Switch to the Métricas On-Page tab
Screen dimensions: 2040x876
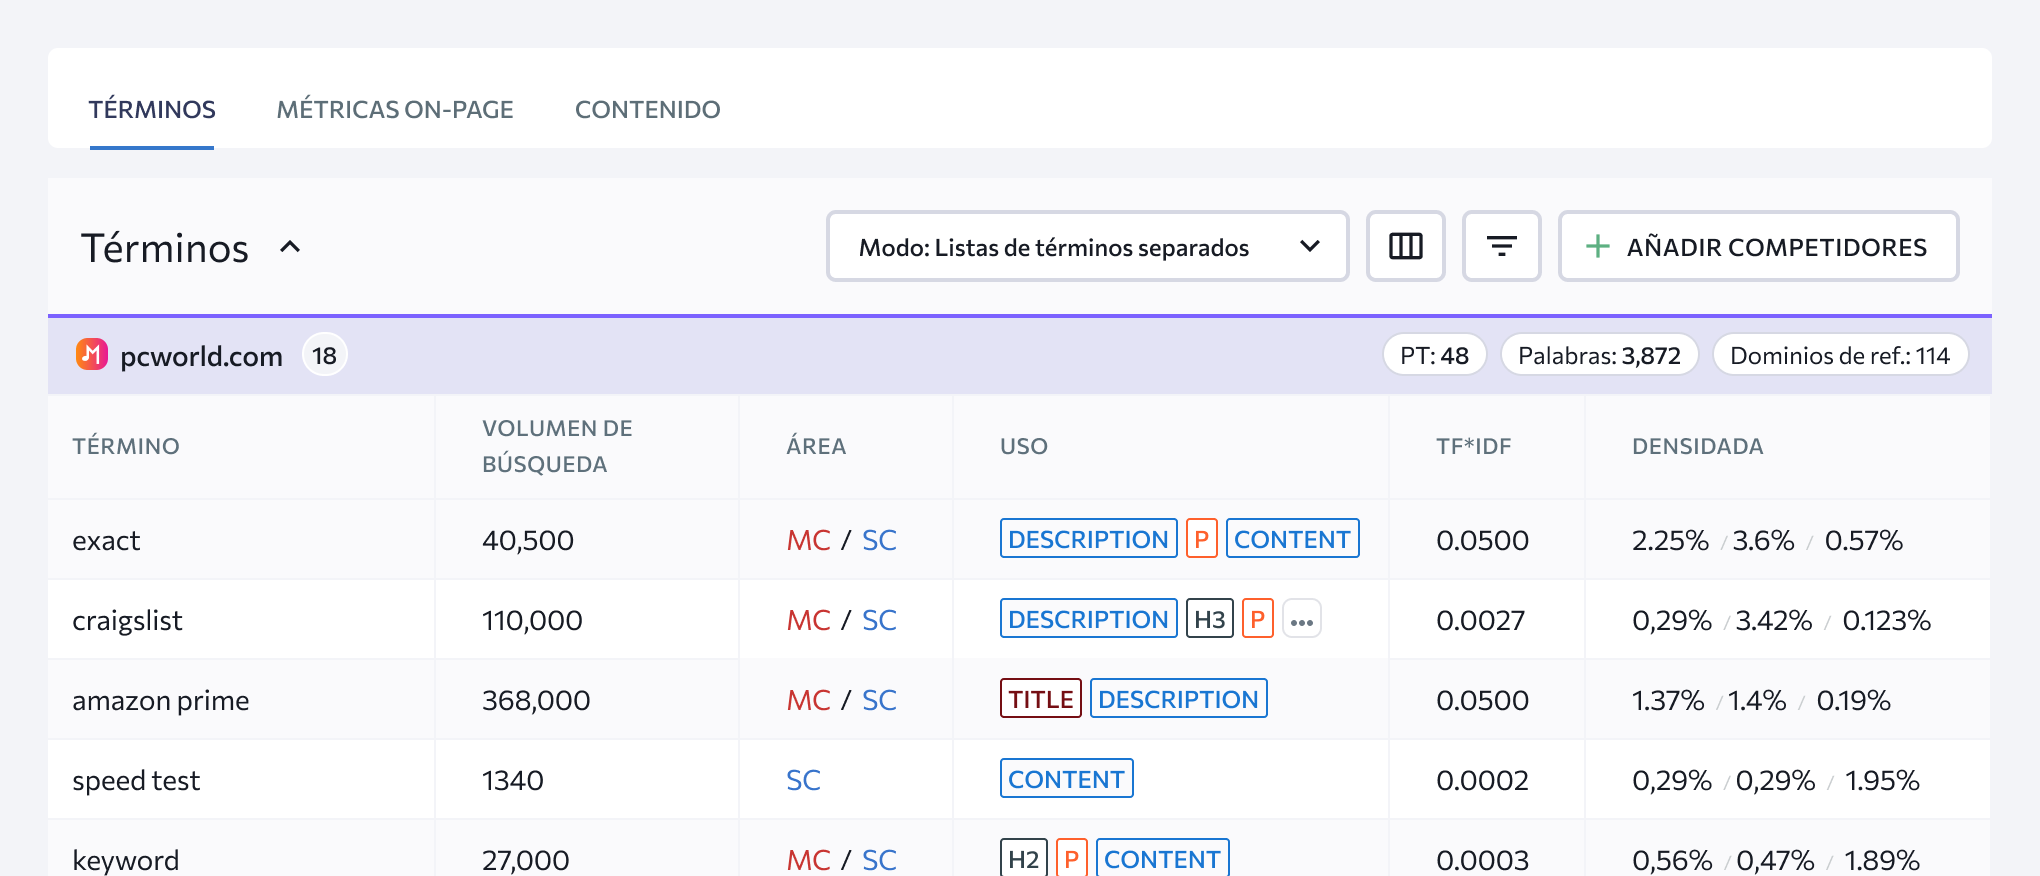(395, 109)
